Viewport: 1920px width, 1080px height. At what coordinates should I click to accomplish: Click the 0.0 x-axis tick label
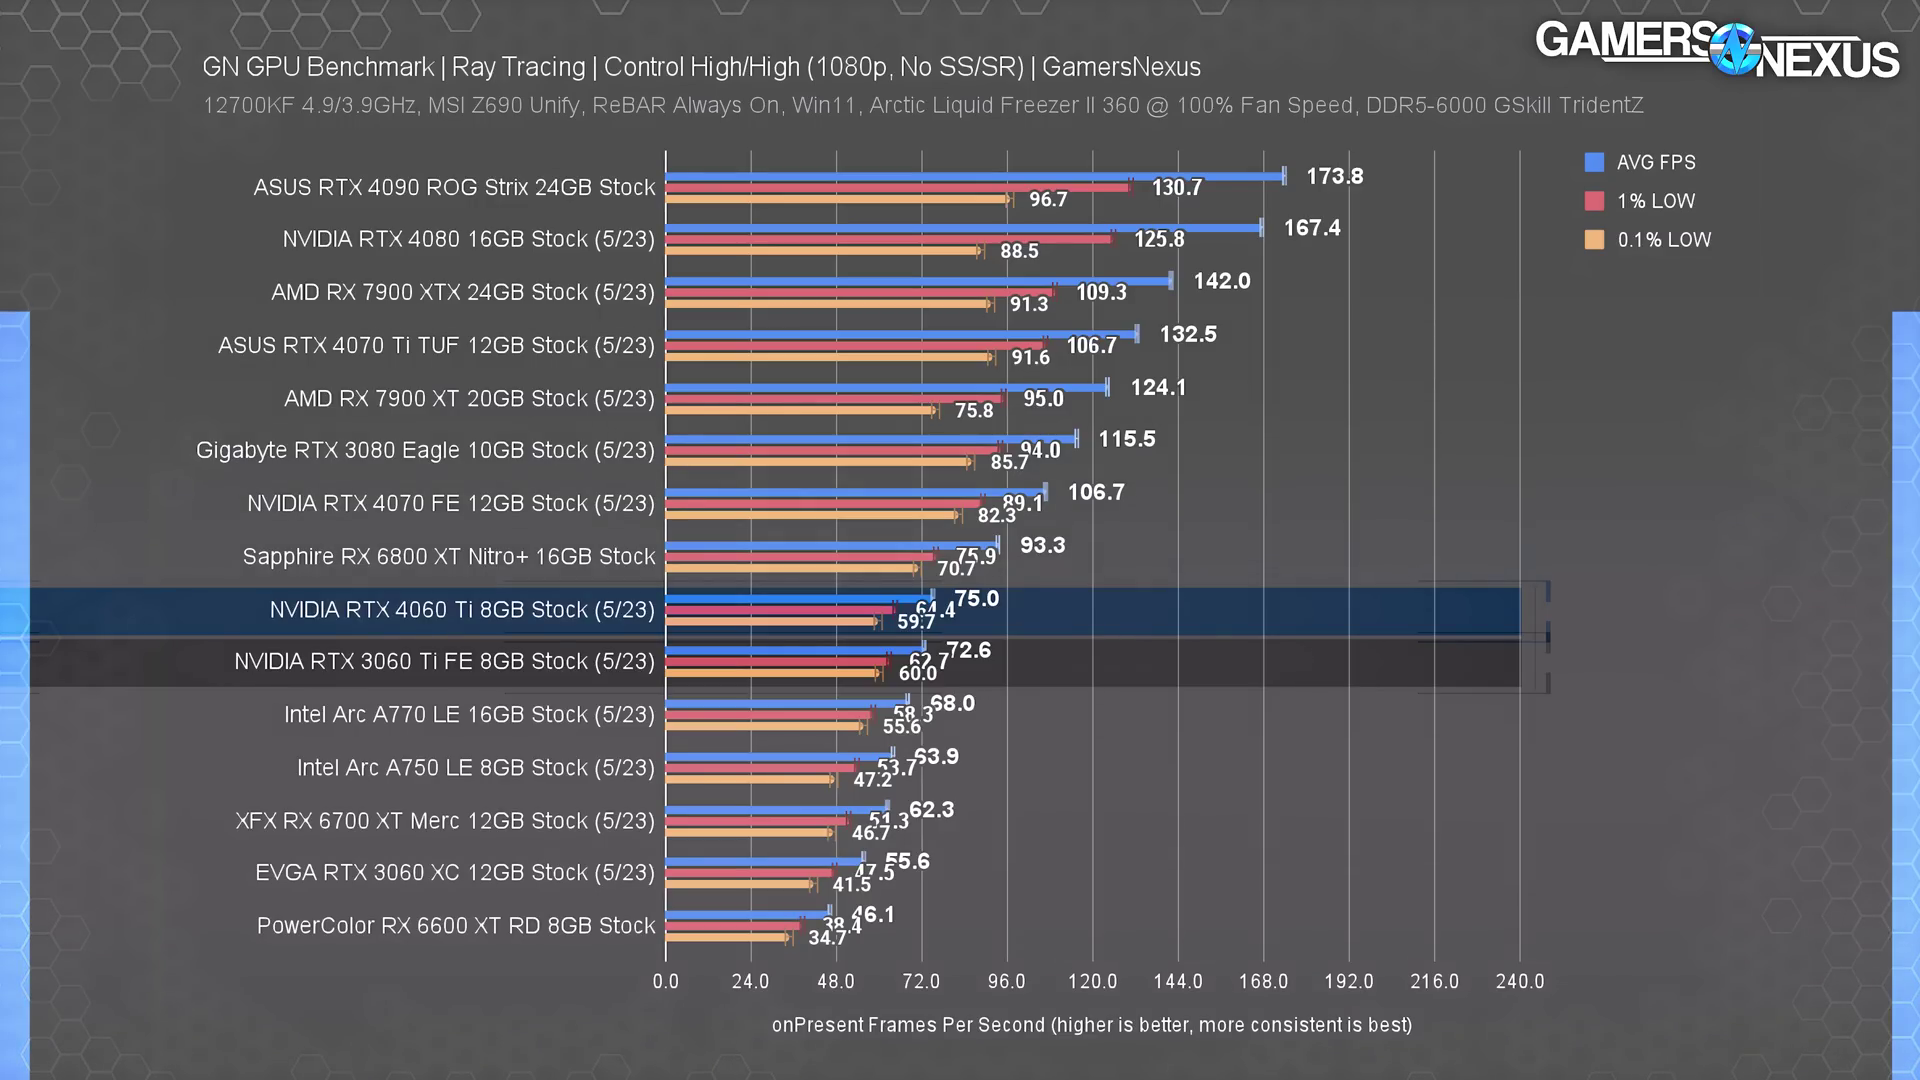pyautogui.click(x=665, y=982)
